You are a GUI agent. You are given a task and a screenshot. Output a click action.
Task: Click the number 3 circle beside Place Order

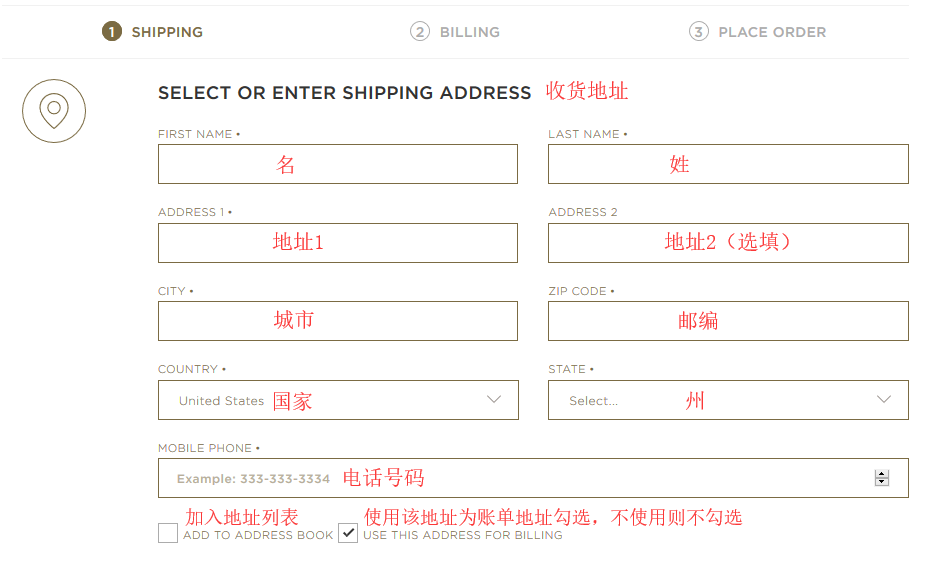(698, 32)
